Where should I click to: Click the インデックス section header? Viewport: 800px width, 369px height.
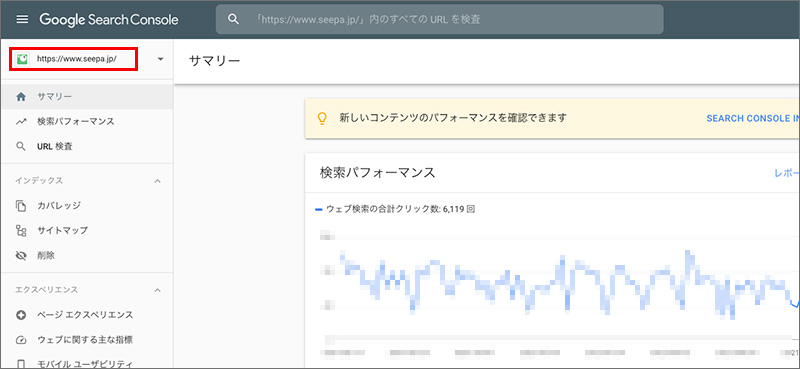[x=39, y=181]
